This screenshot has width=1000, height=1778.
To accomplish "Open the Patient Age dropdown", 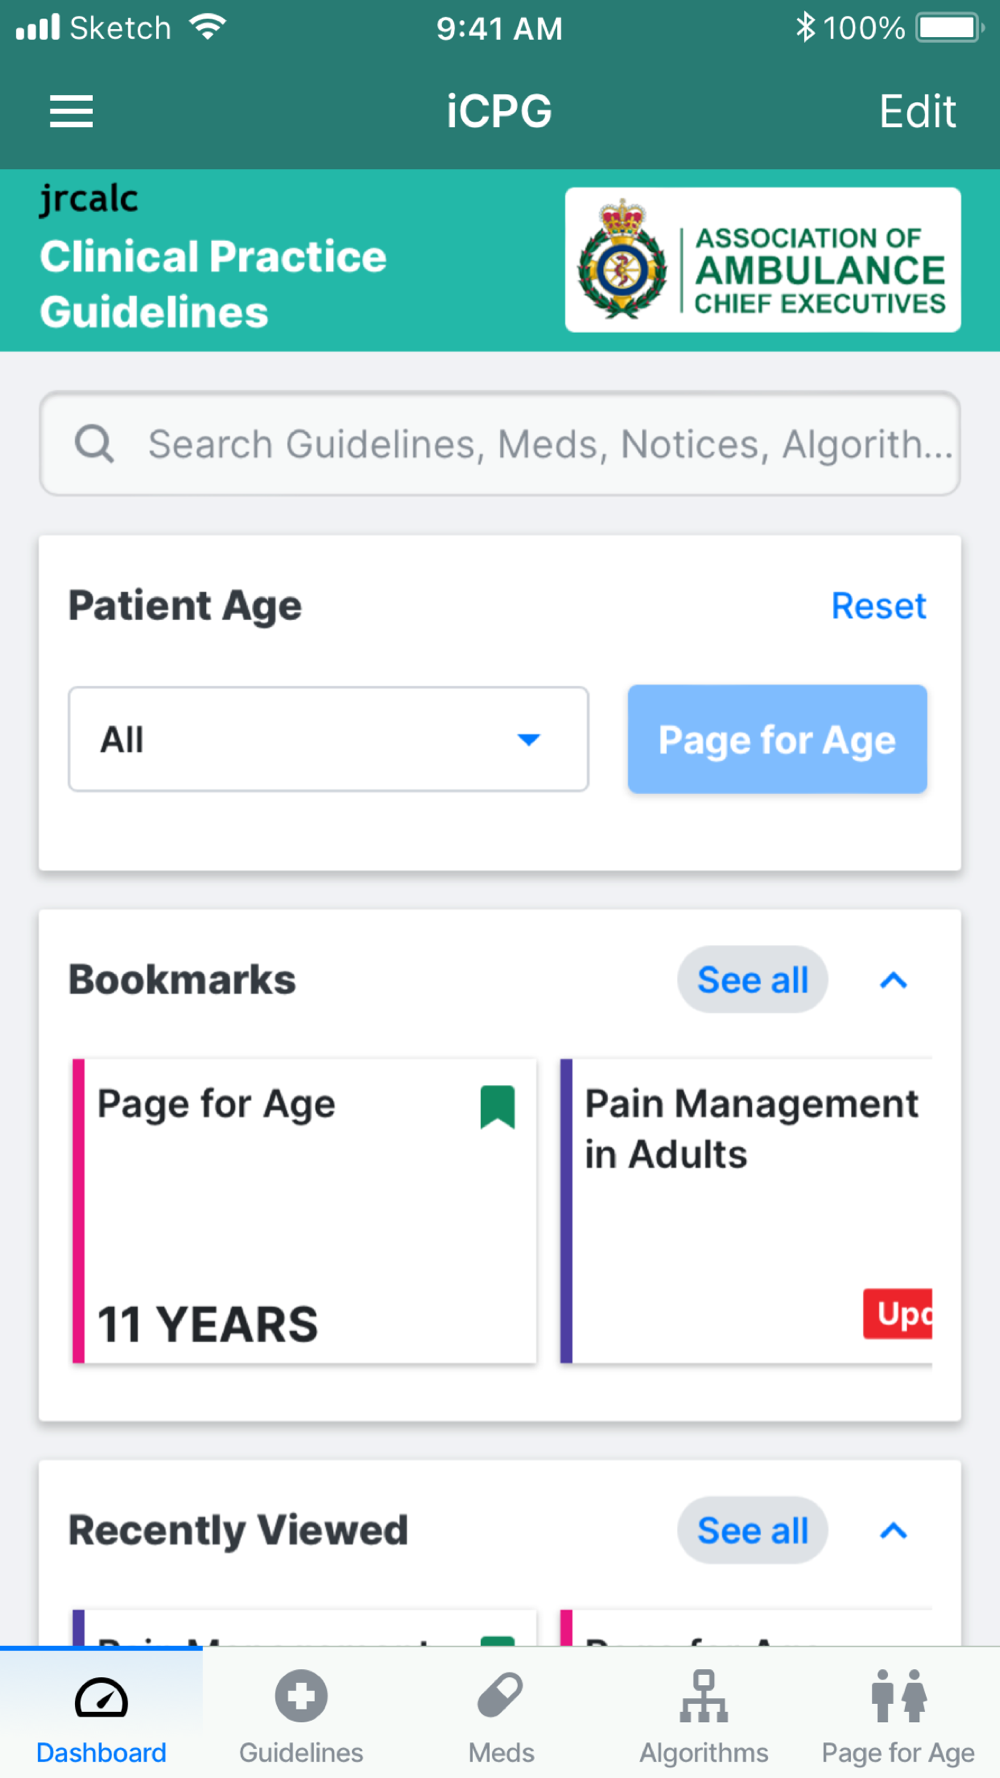I will 328,739.
